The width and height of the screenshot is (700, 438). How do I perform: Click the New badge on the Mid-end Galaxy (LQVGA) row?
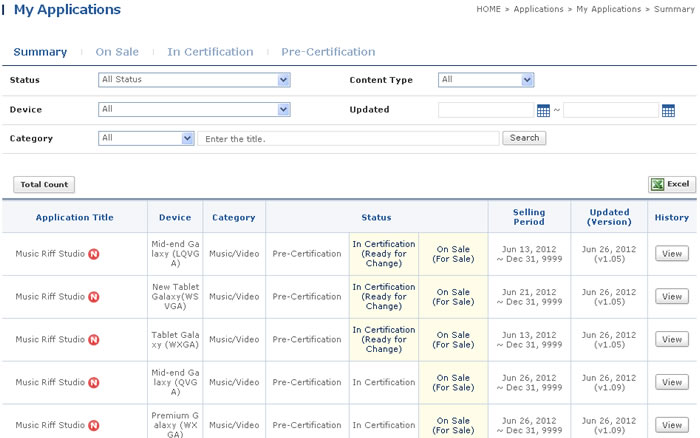(x=94, y=254)
